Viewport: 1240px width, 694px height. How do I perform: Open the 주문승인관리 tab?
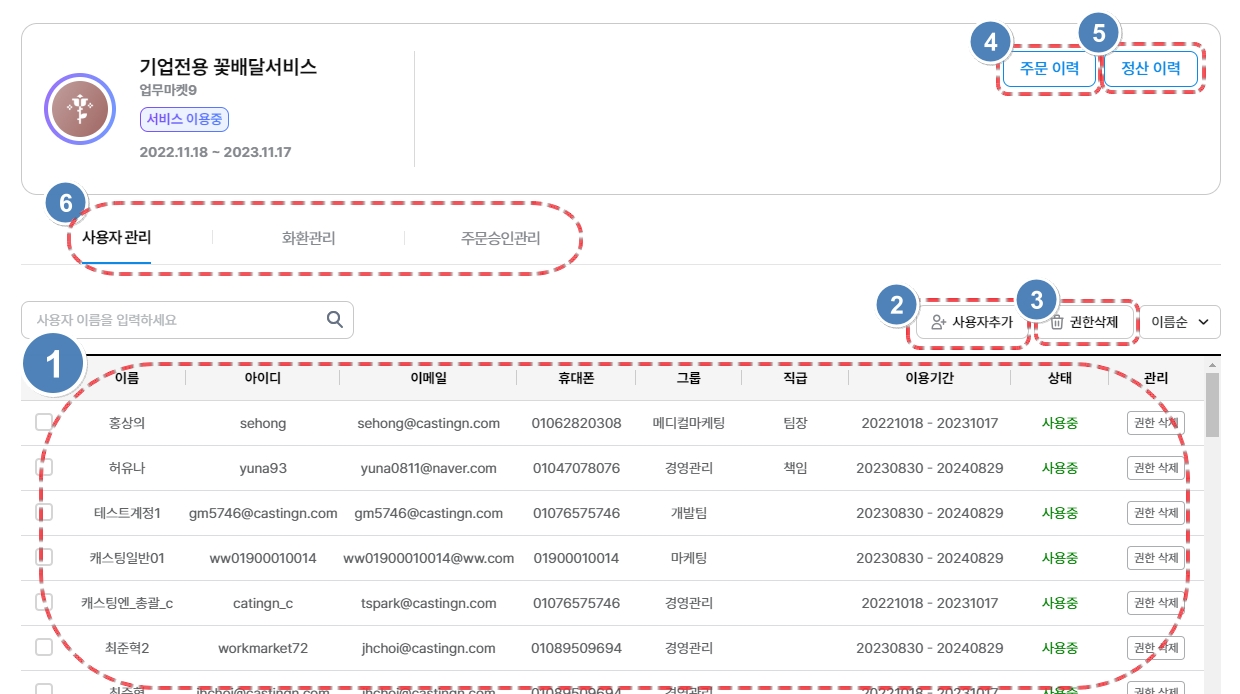500,239
